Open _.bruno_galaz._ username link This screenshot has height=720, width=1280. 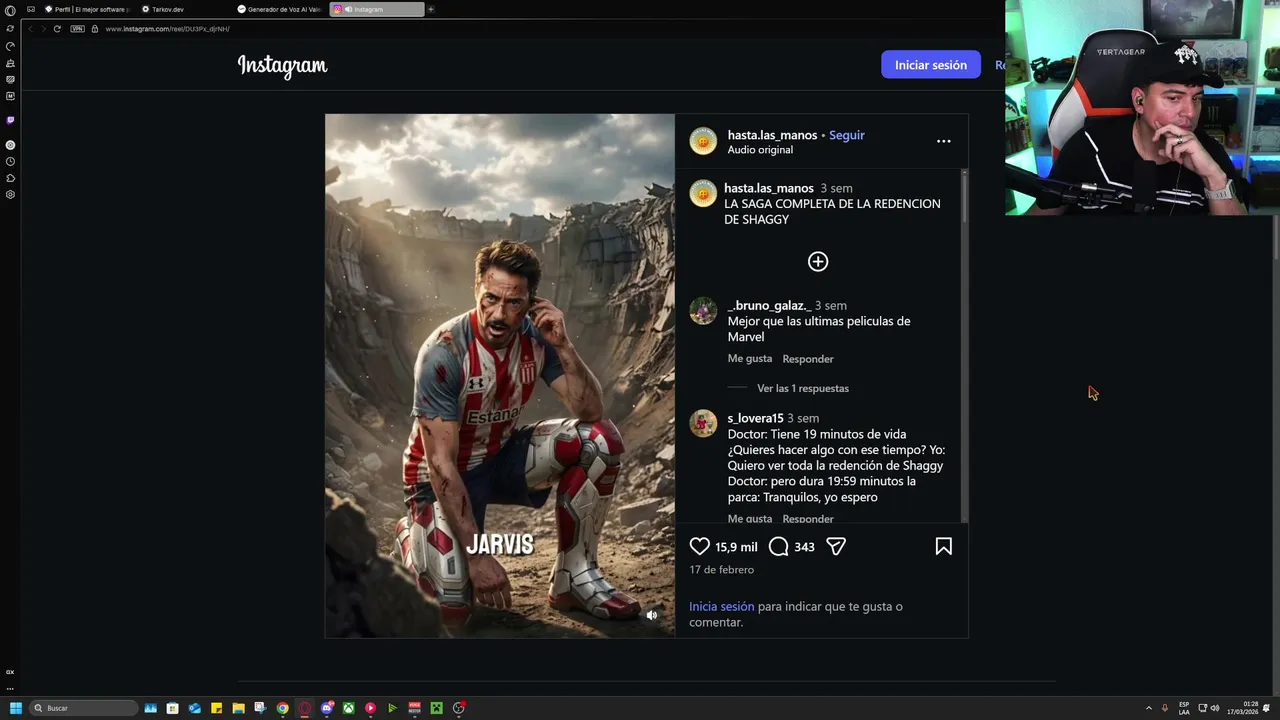click(769, 305)
